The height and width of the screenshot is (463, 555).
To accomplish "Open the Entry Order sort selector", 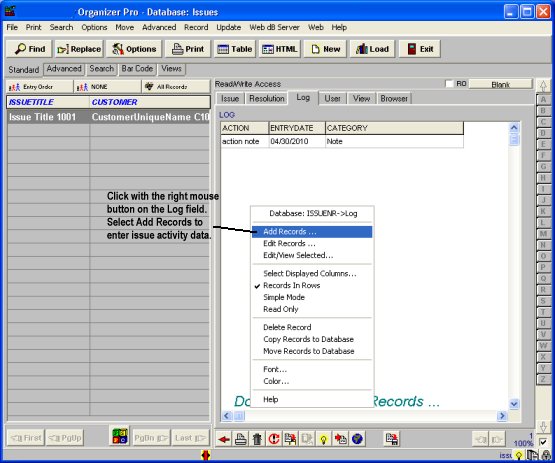I will (40, 87).
